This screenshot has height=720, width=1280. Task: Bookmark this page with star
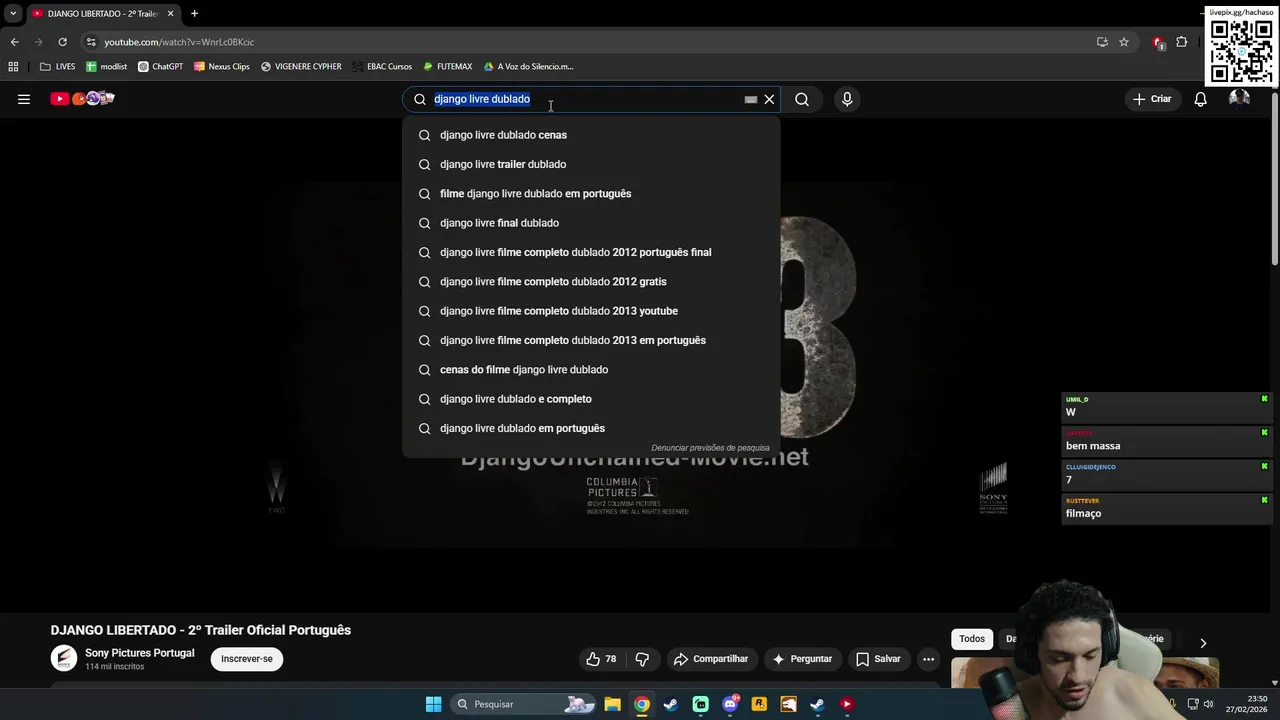(1124, 42)
